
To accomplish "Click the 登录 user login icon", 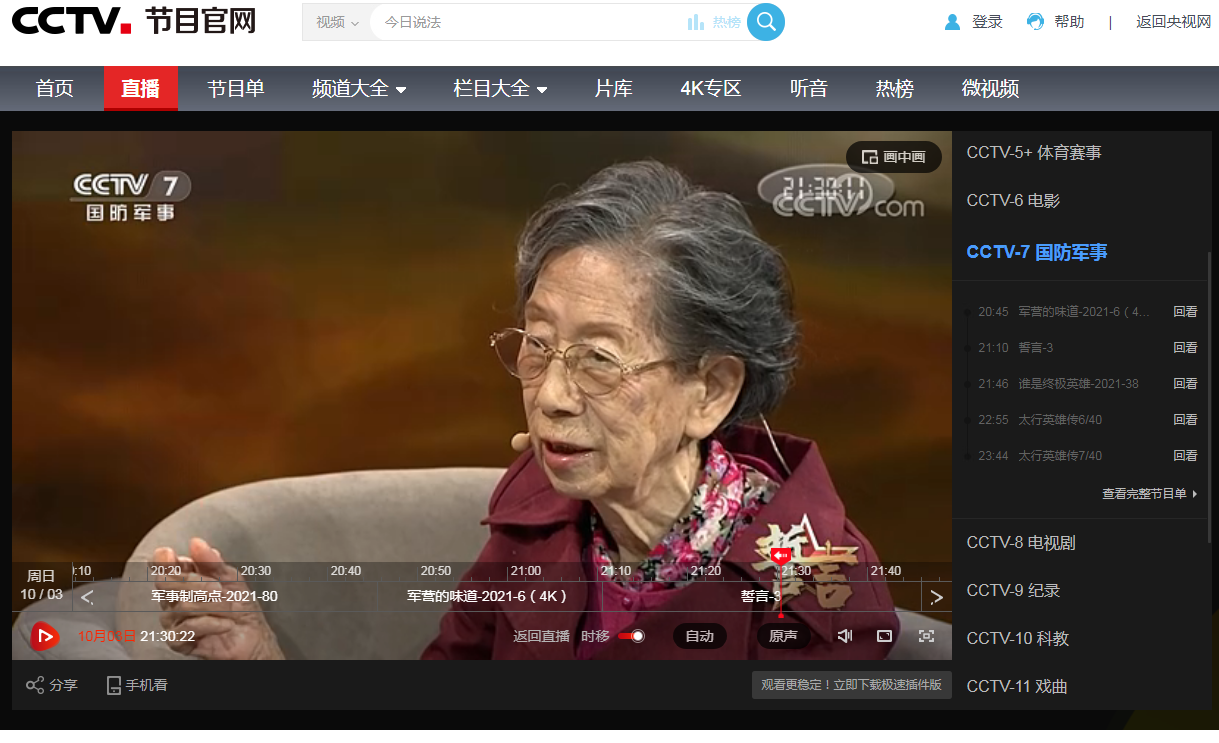I will pyautogui.click(x=953, y=22).
